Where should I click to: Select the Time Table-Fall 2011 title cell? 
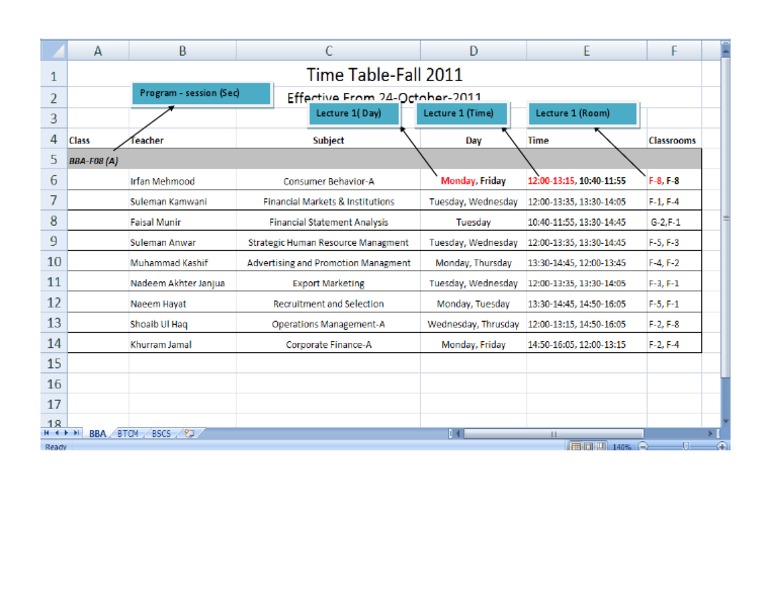coord(384,75)
